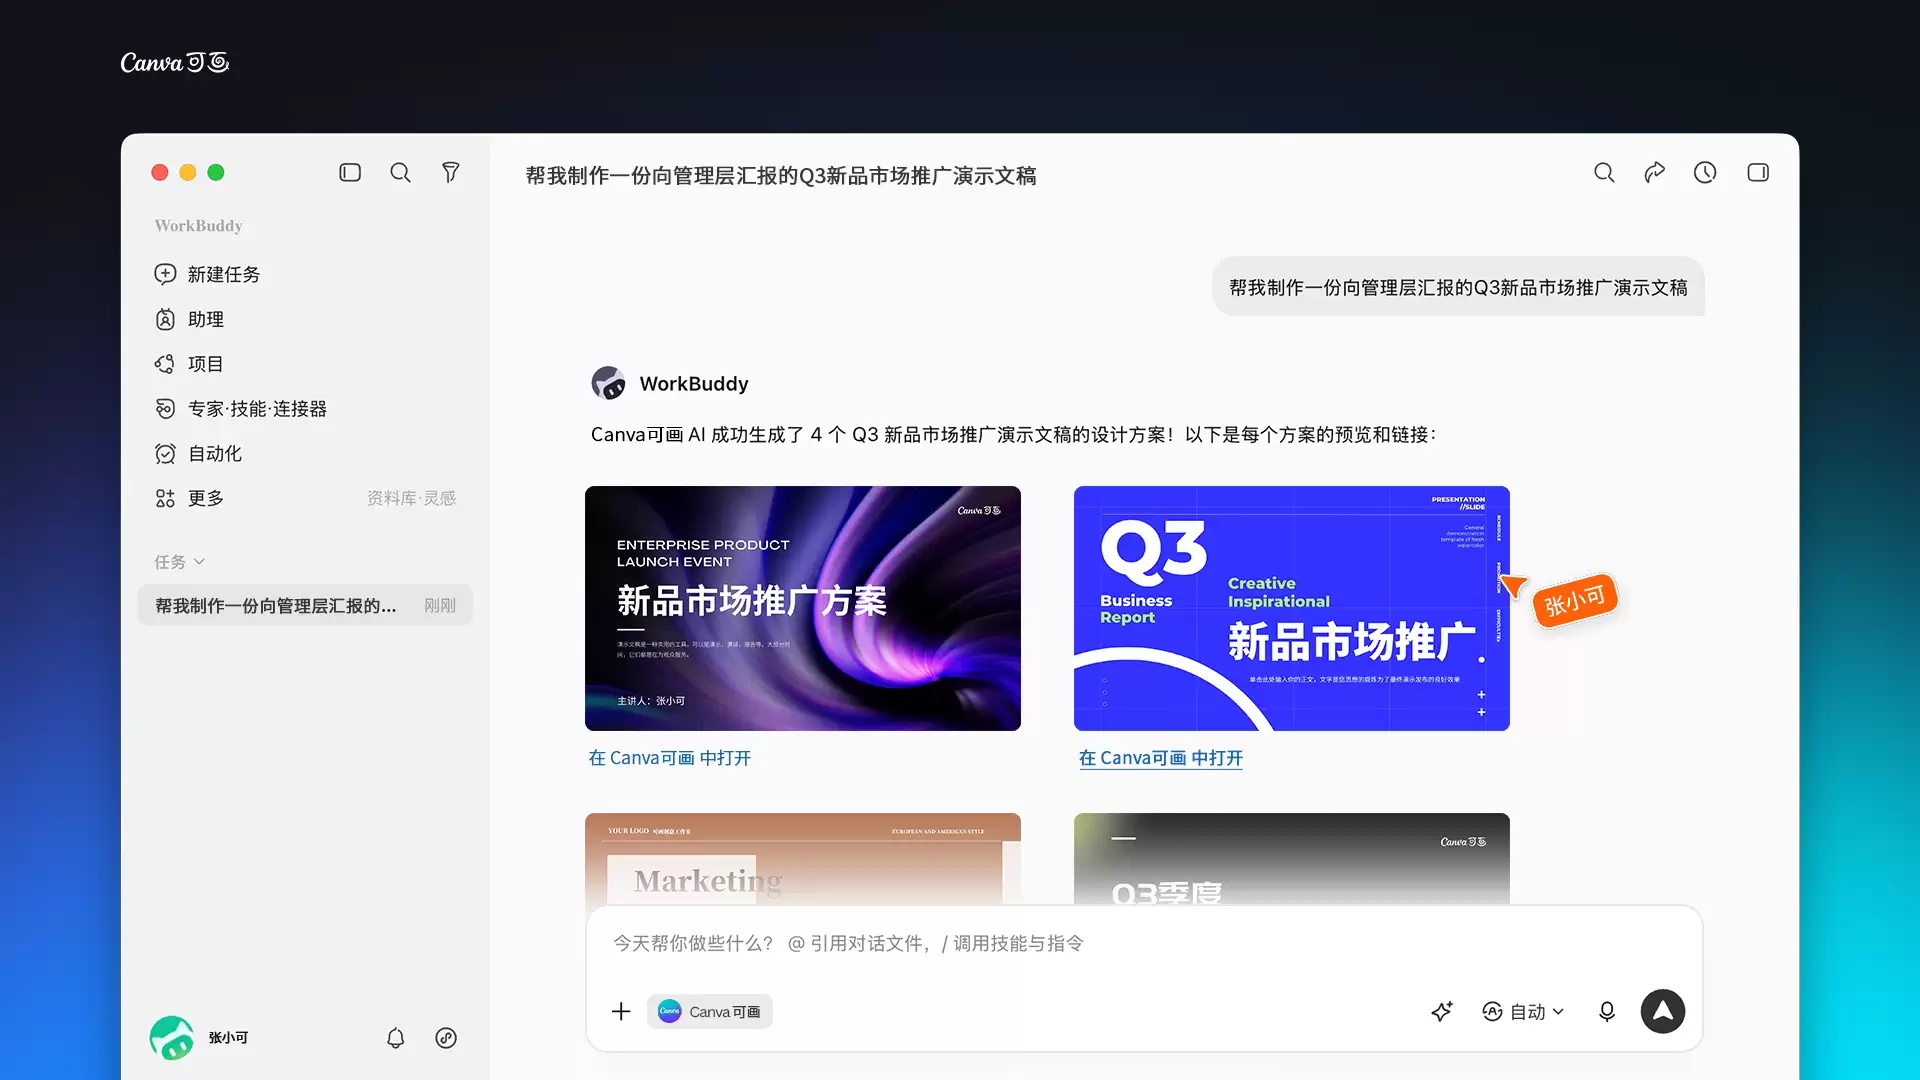Click the 项目 projects icon

coord(165,364)
